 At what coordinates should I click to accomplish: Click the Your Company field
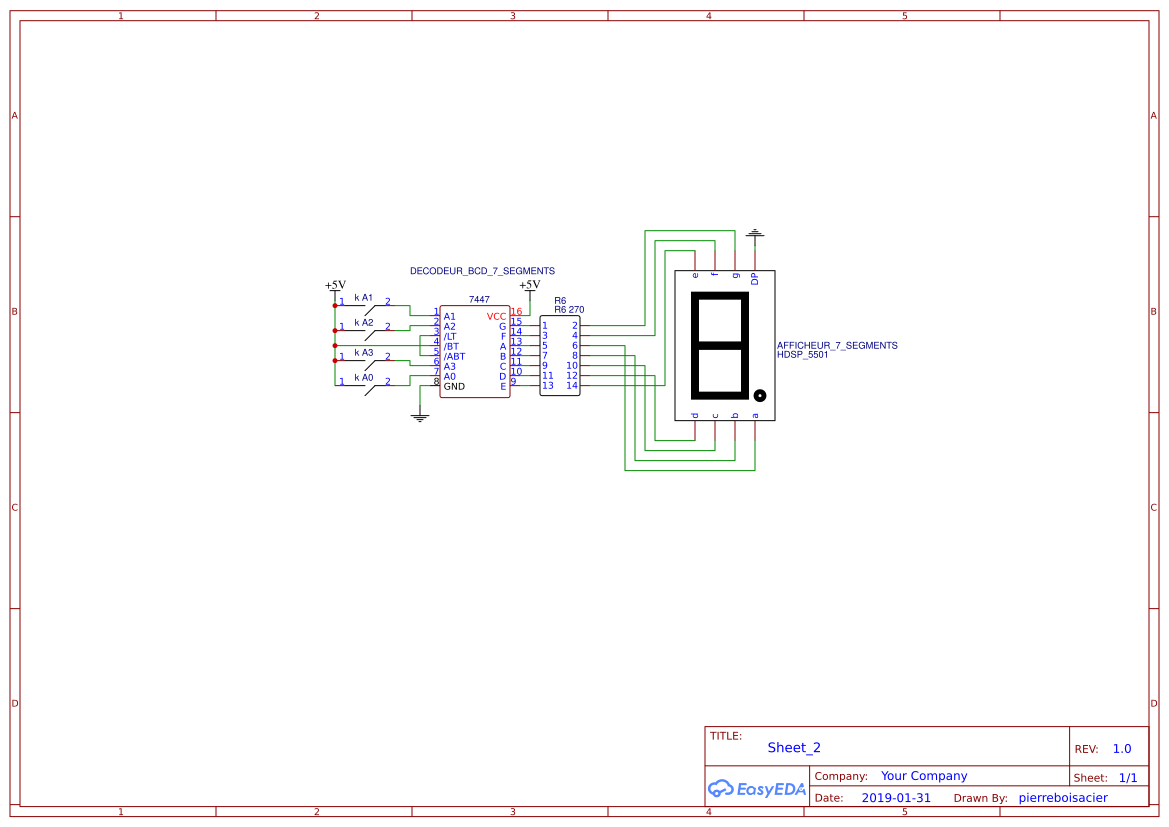coord(924,776)
